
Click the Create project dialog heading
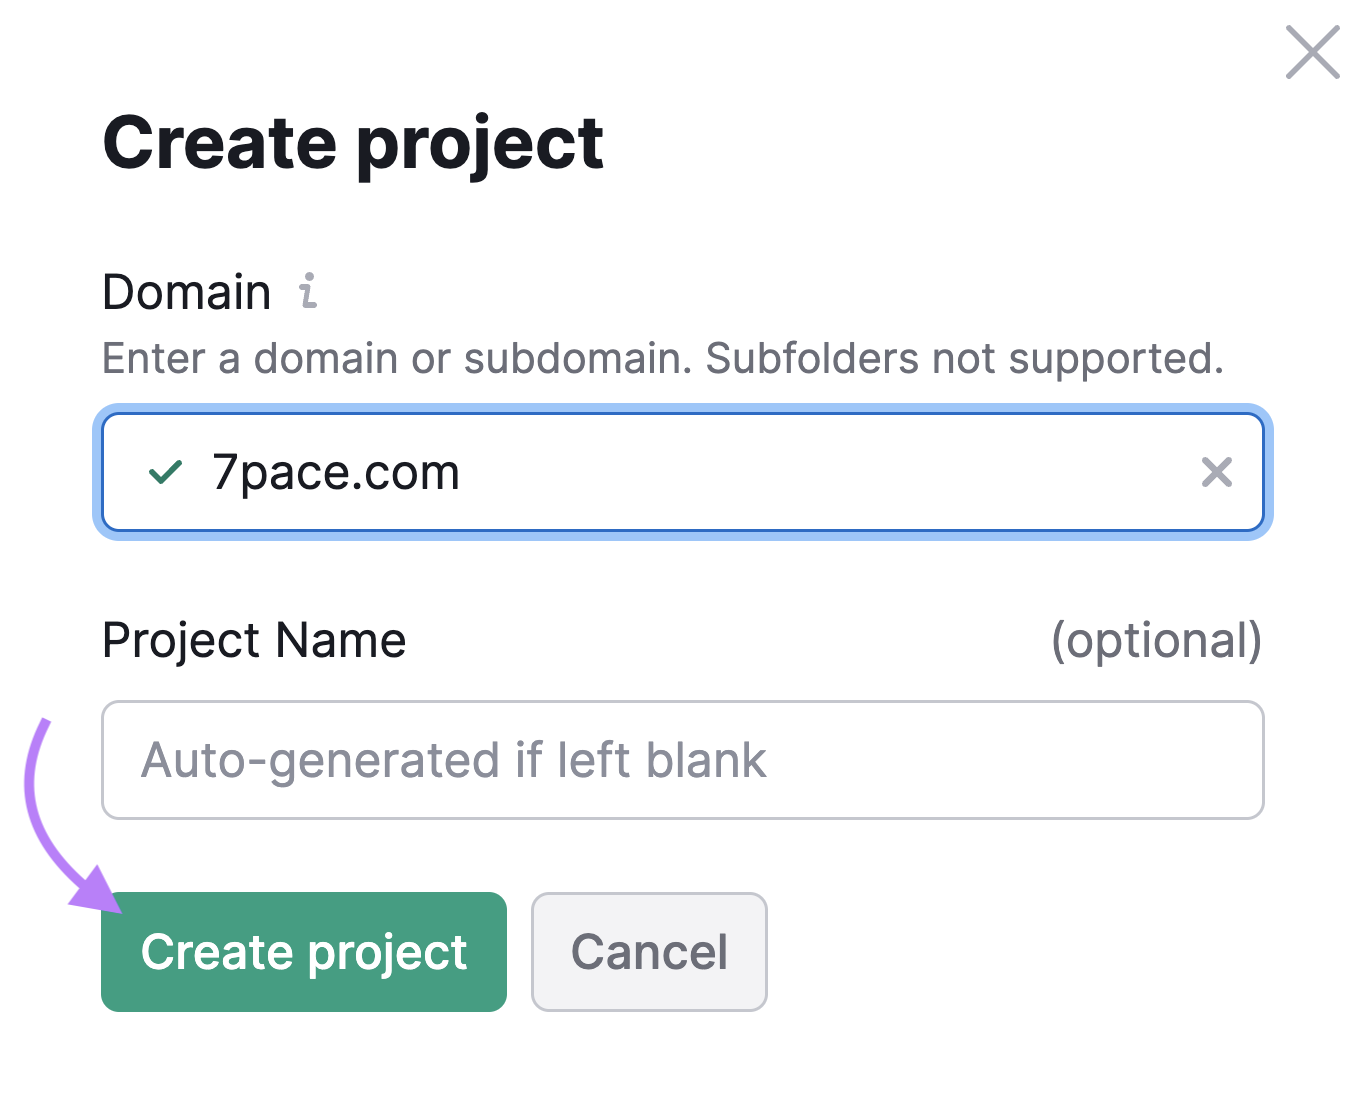[353, 142]
